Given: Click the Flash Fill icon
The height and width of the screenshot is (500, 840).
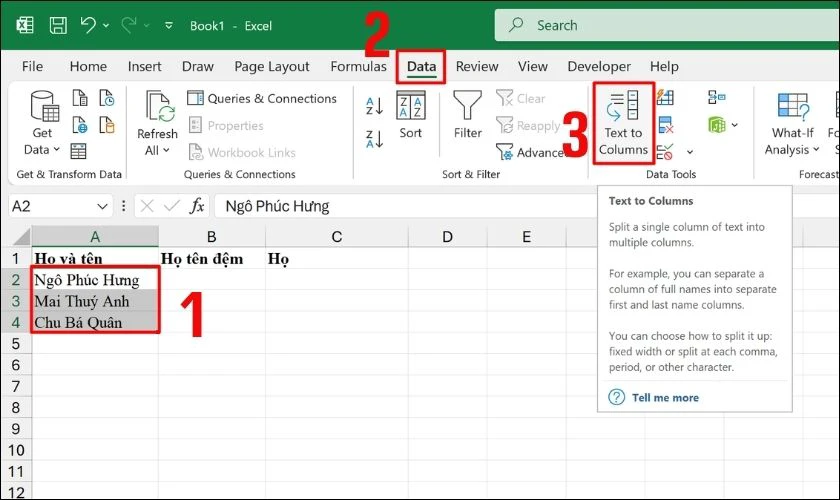Looking at the screenshot, I should coord(665,98).
